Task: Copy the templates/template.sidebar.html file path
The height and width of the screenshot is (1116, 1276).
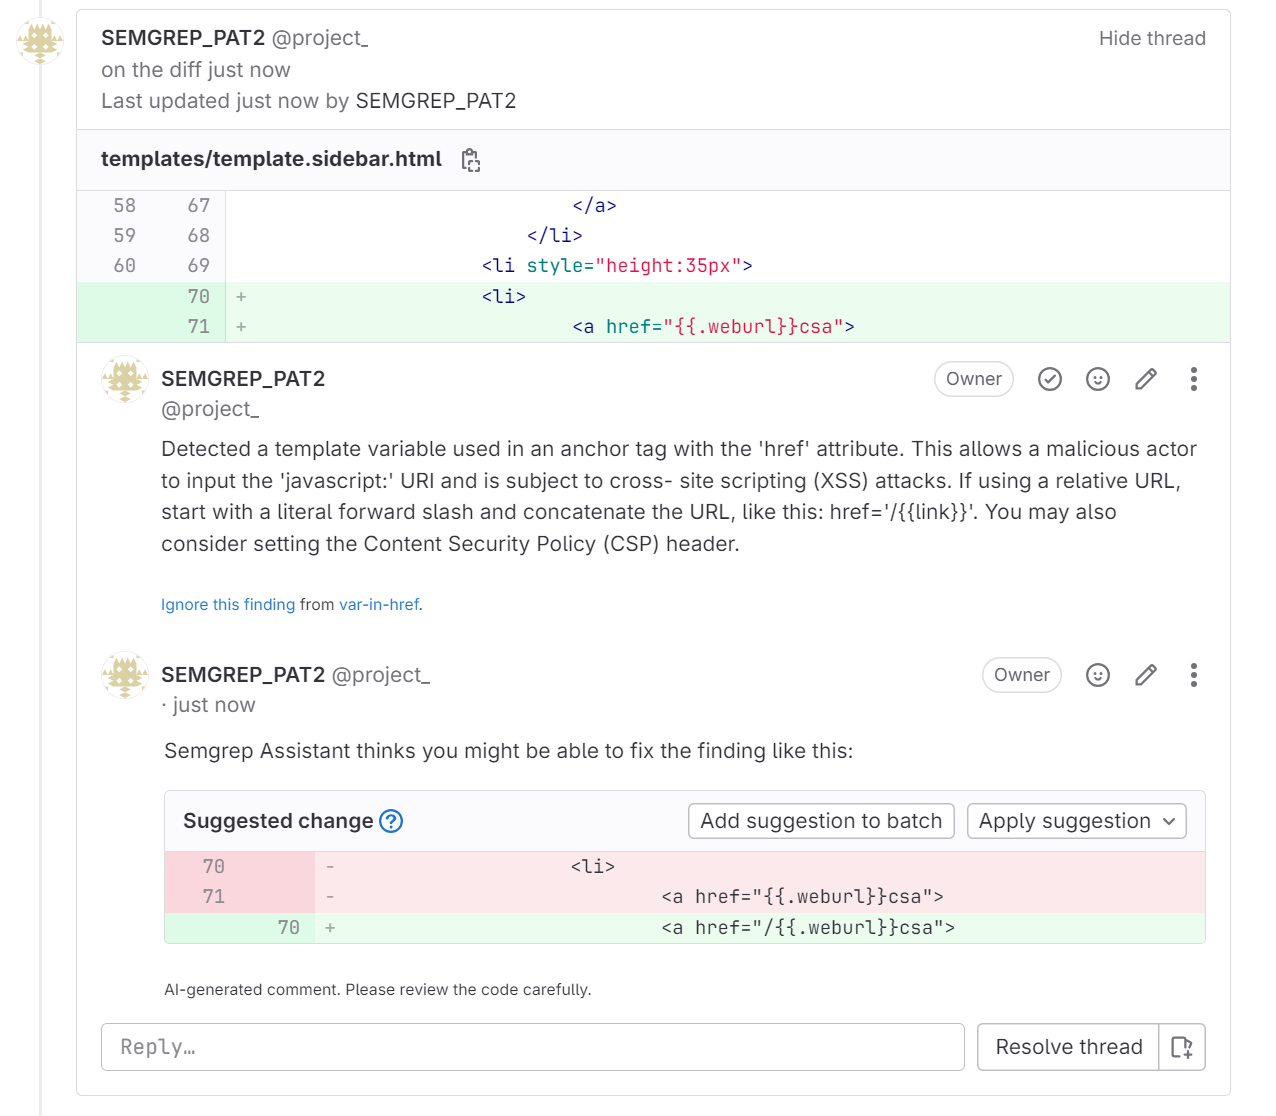Action: click(470, 160)
